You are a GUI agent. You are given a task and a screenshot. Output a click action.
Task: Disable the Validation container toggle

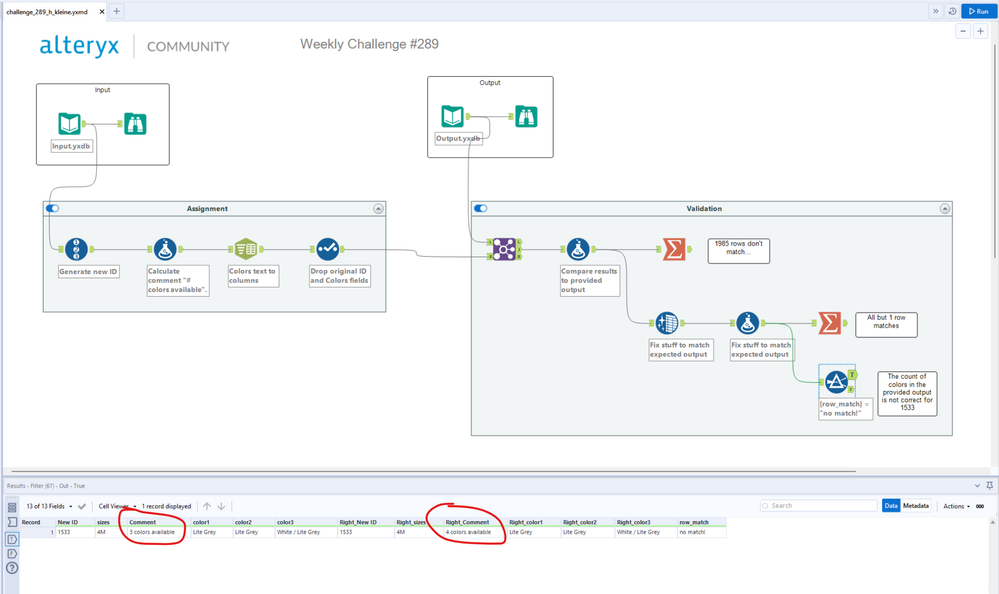[480, 208]
